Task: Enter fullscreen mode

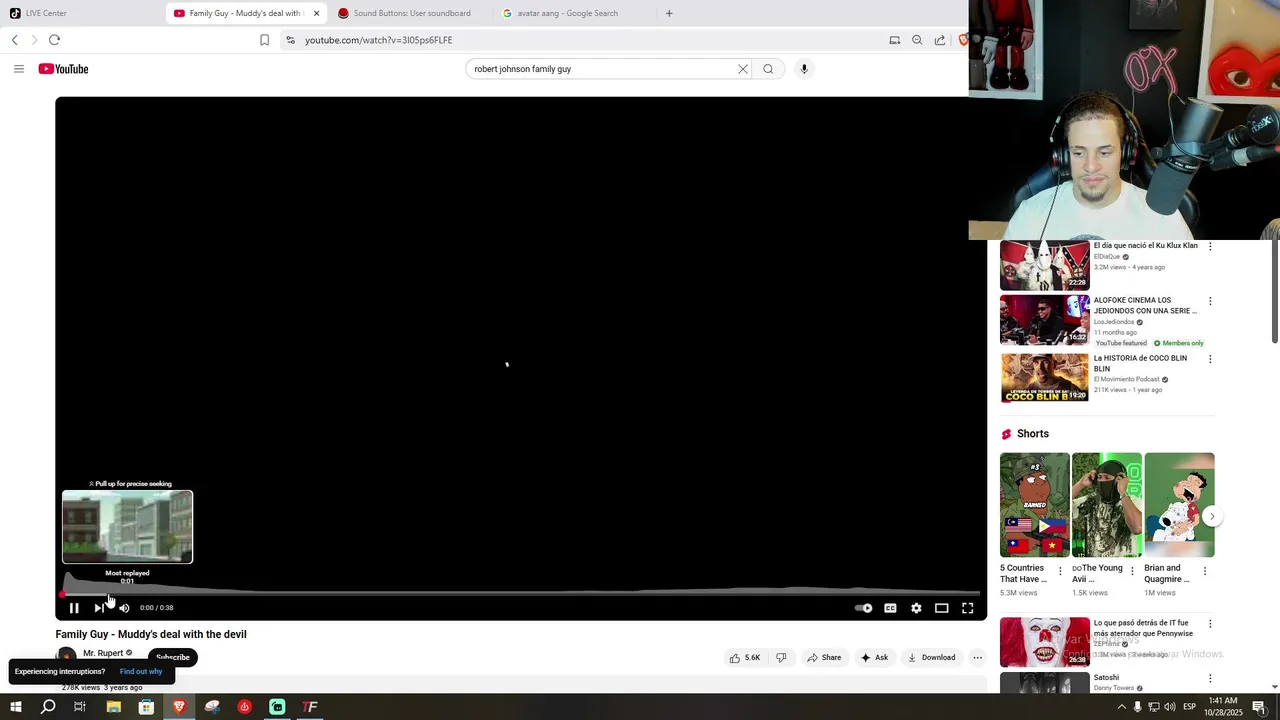Action: (968, 608)
